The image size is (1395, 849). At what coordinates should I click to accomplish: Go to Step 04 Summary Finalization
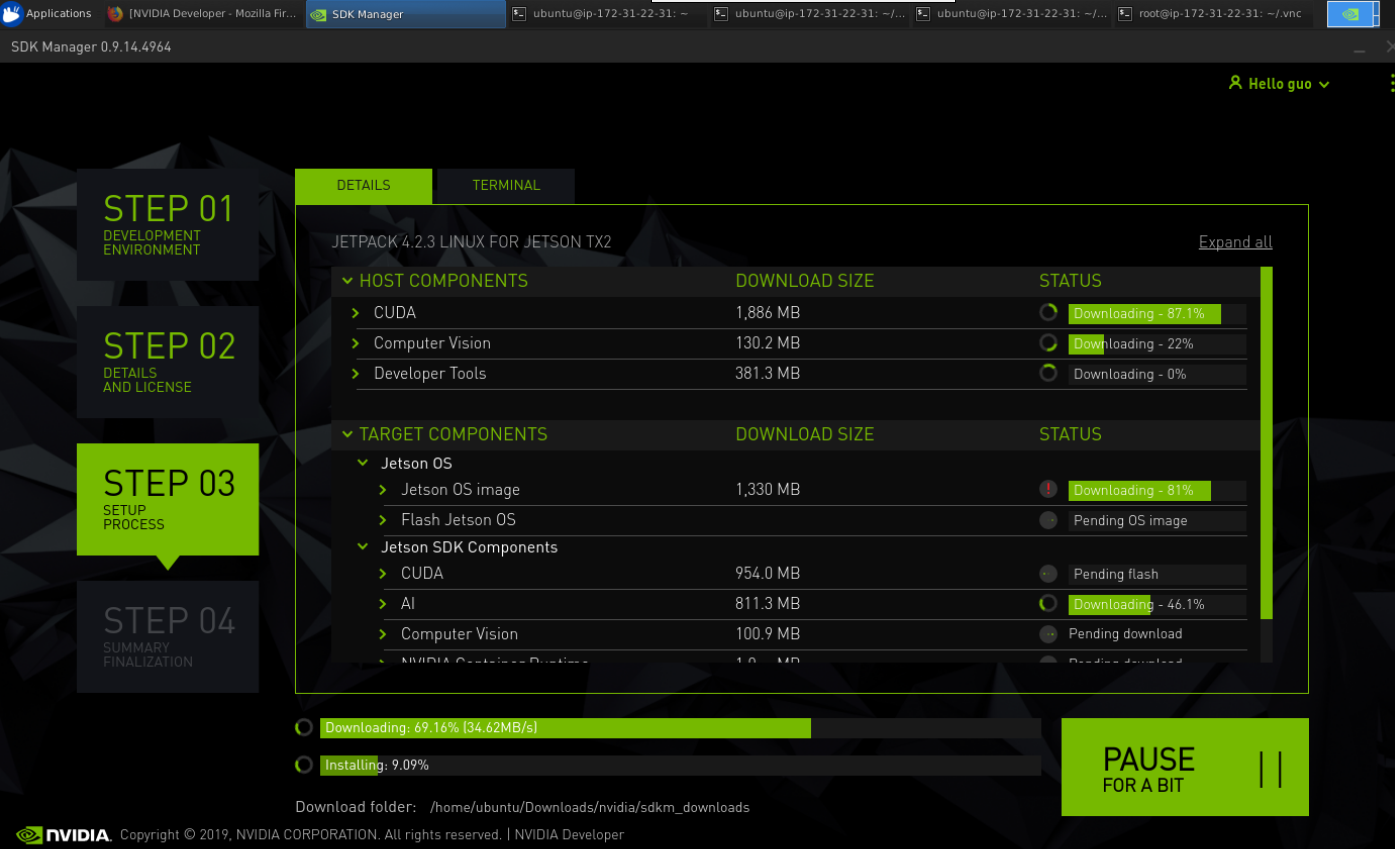pyautogui.click(x=168, y=637)
